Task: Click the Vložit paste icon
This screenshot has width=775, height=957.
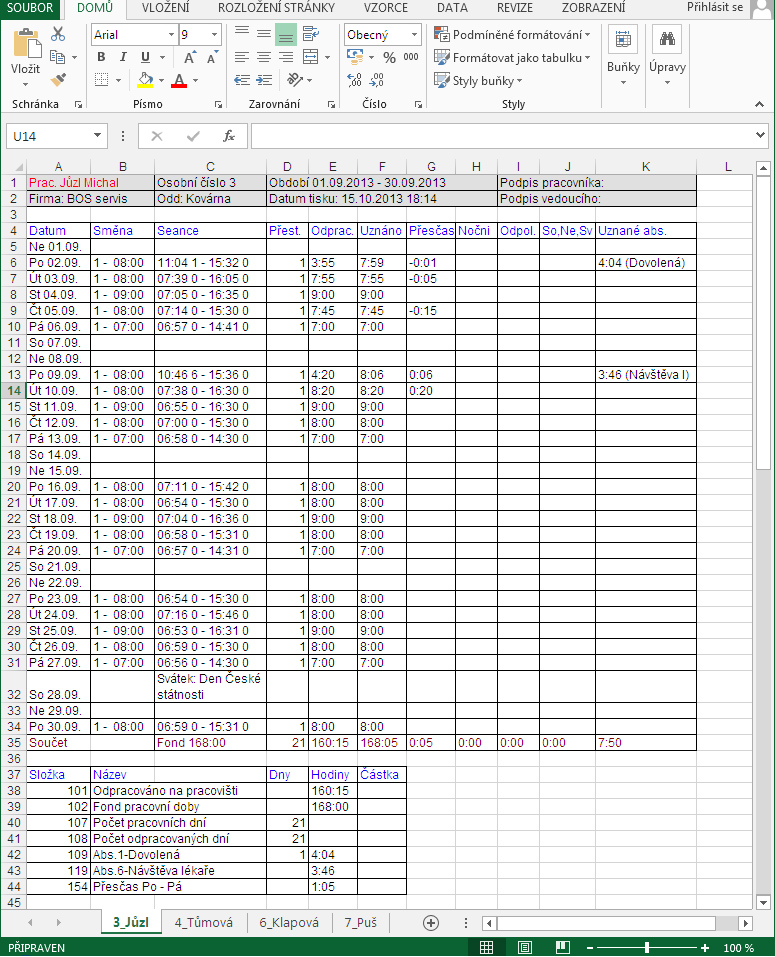Action: (26, 44)
